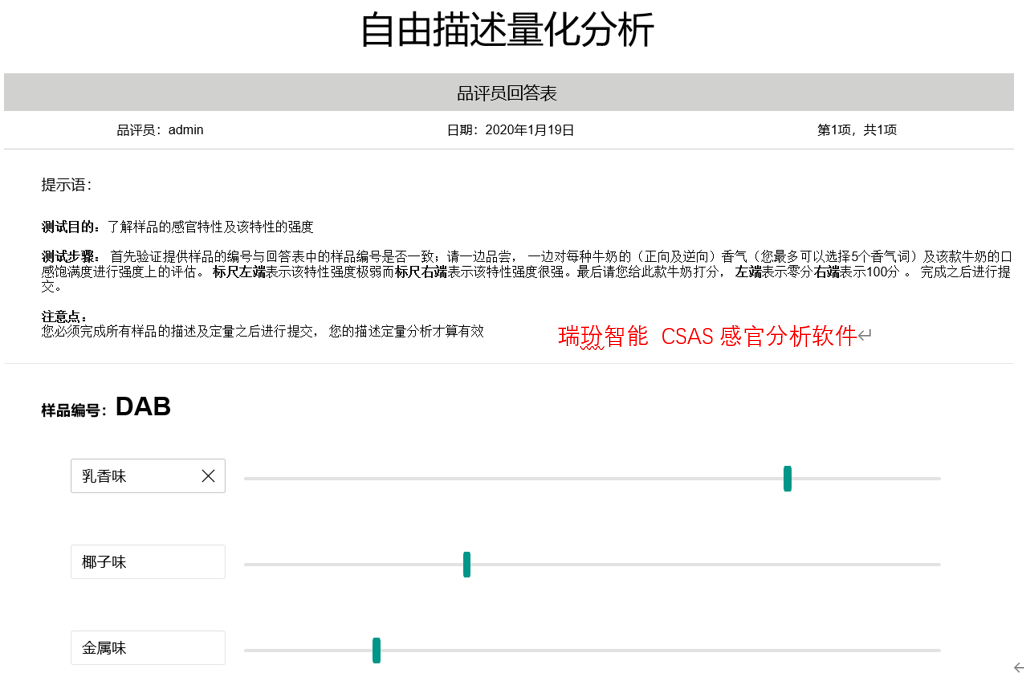Click the arrow icon at the bottom right
This screenshot has width=1024, height=675.
tap(1018, 667)
